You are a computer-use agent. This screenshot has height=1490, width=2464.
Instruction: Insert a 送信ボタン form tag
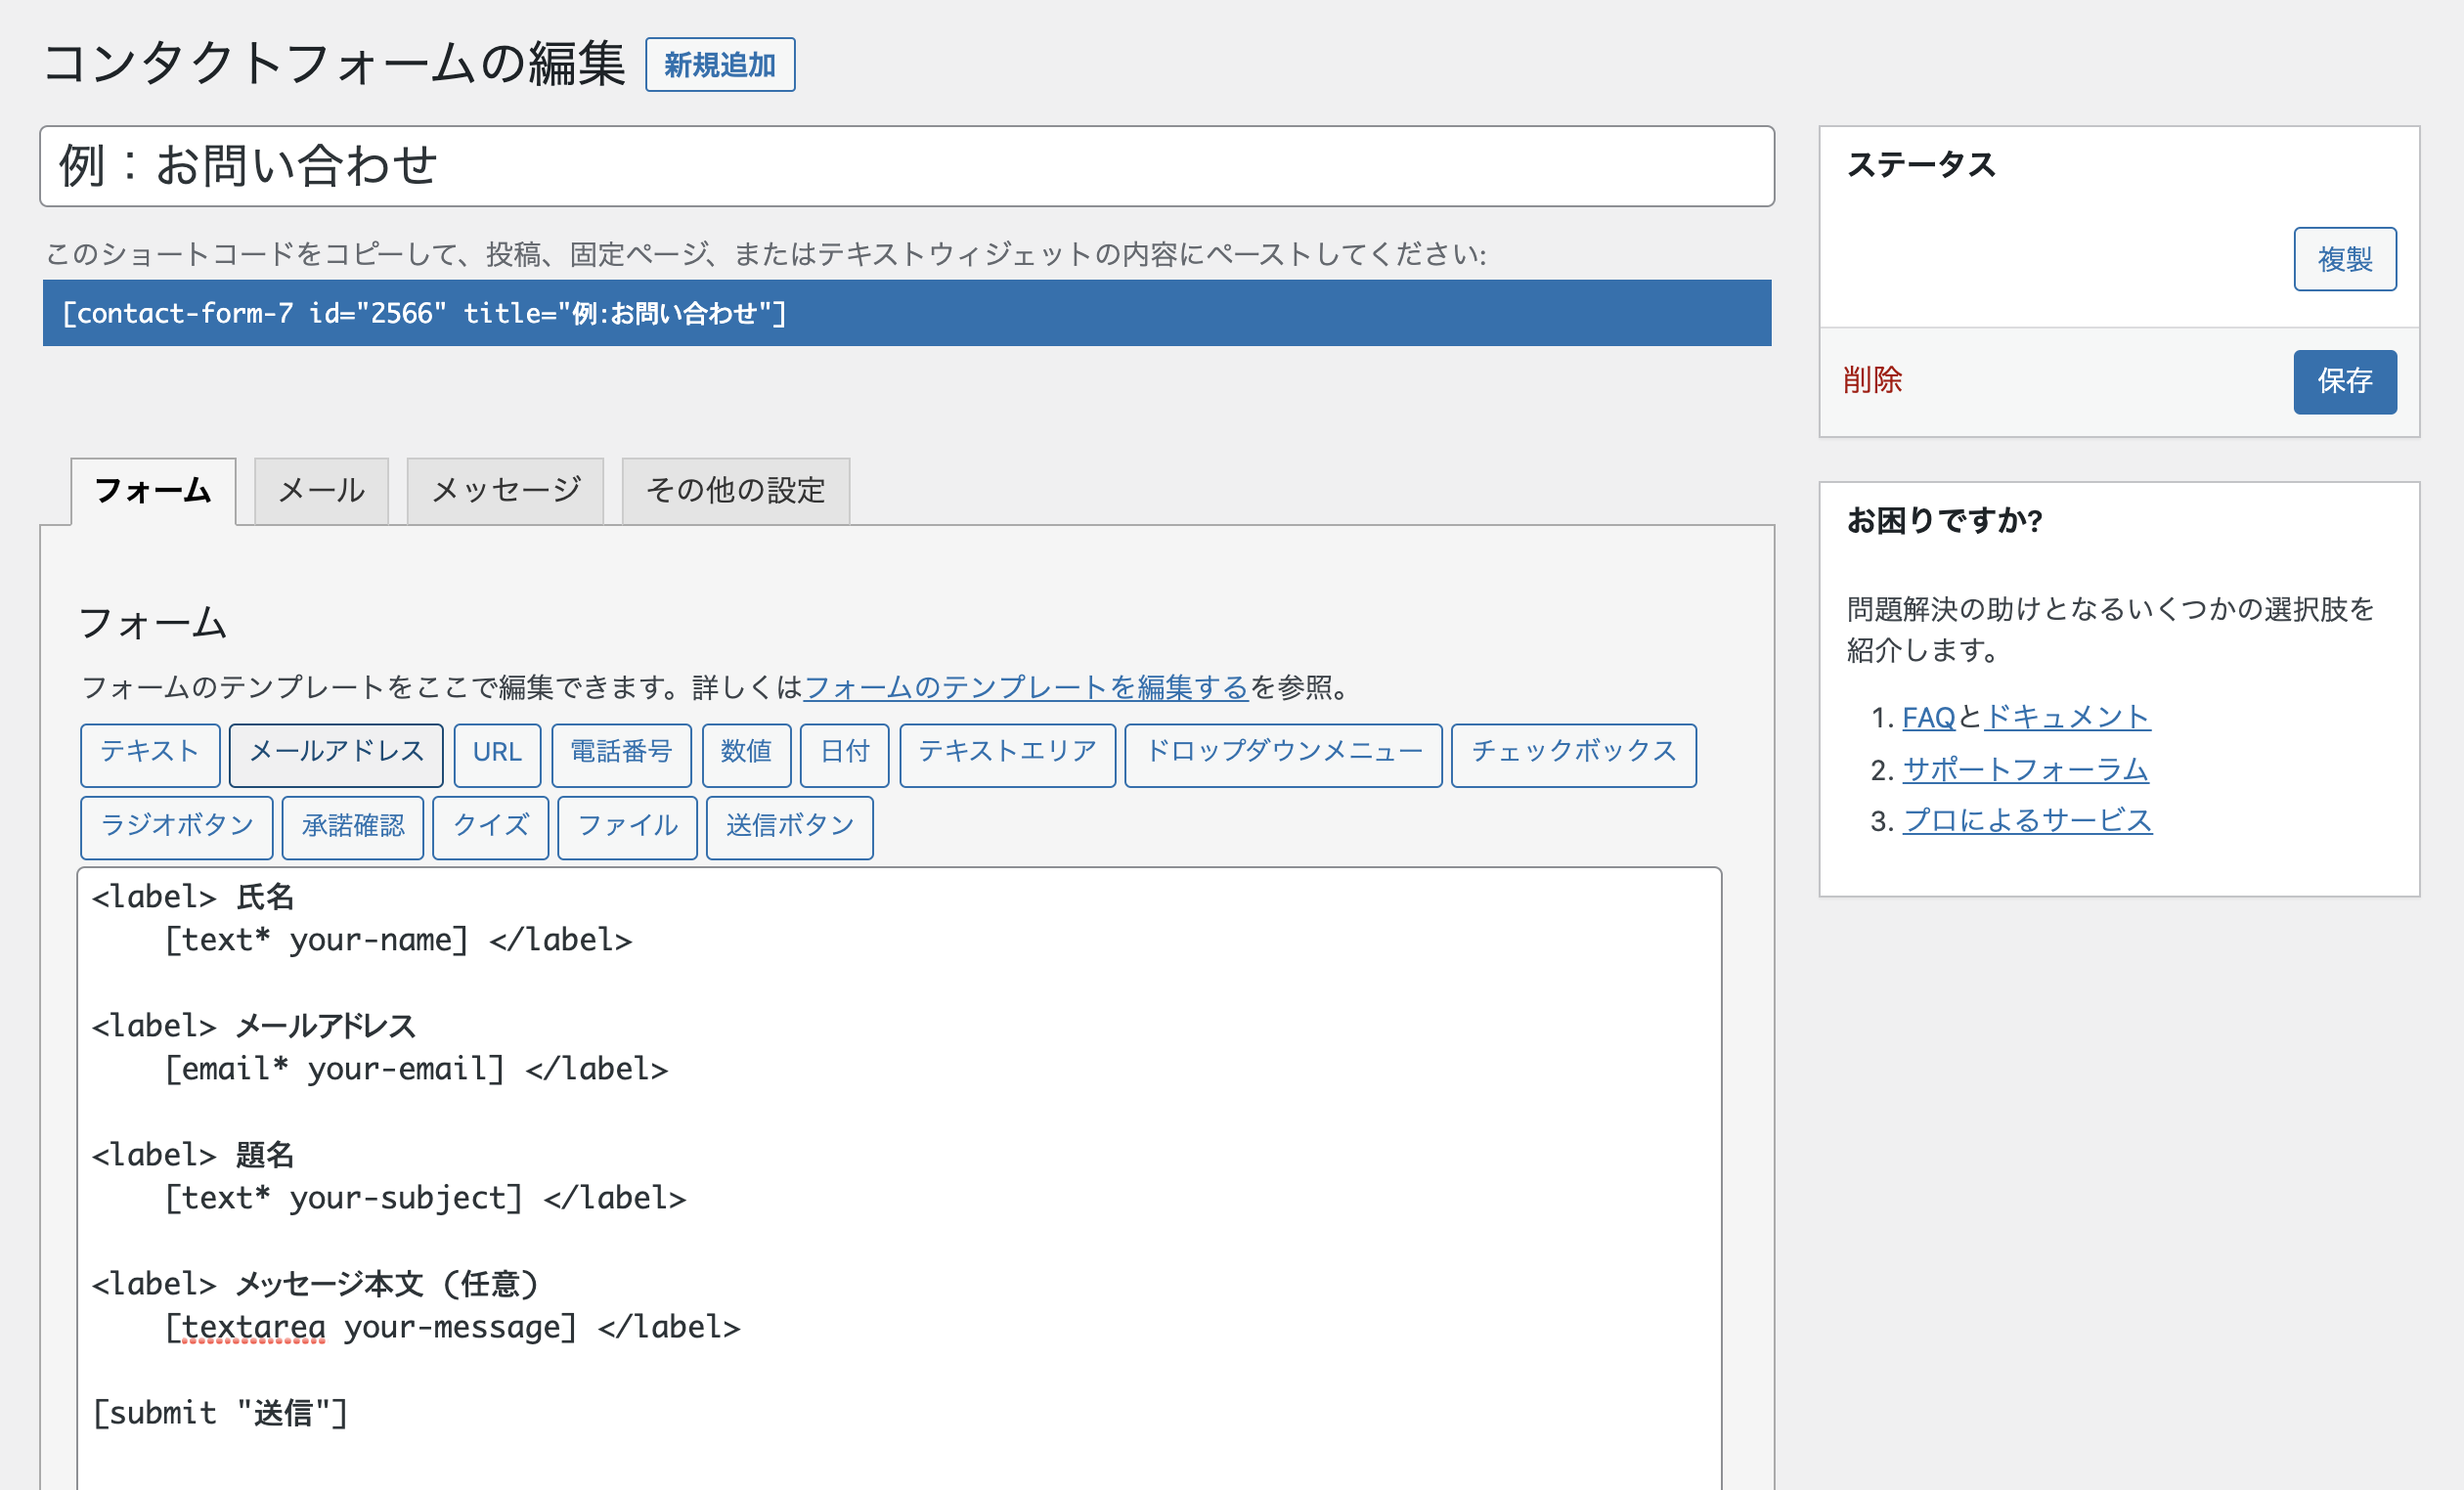point(790,828)
